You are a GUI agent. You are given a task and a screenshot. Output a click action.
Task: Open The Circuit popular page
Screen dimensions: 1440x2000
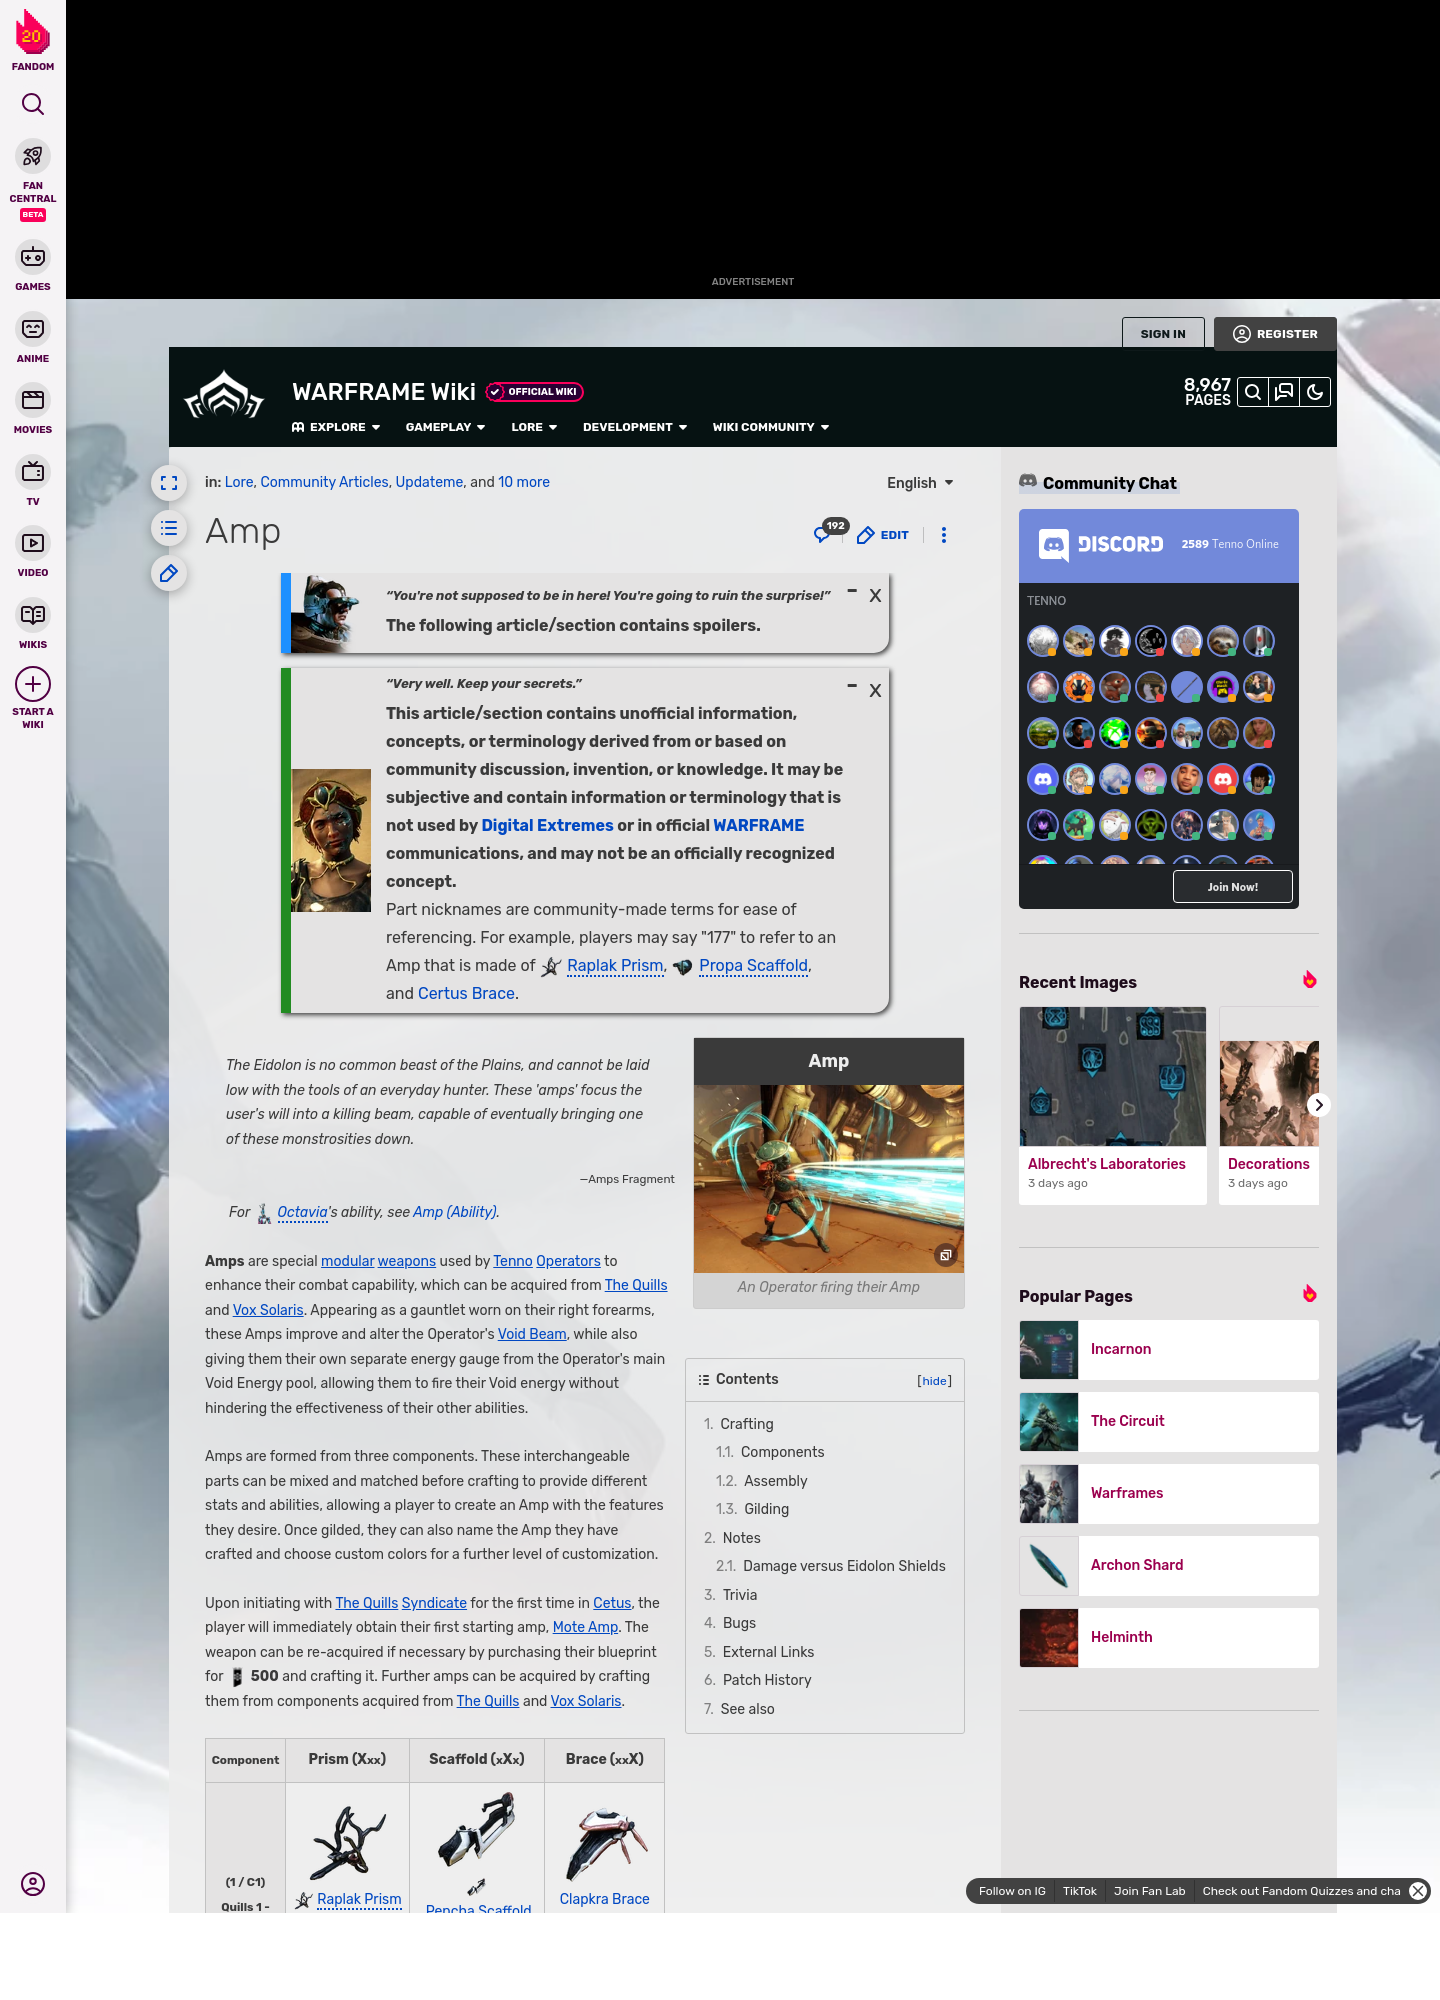(x=1169, y=1422)
